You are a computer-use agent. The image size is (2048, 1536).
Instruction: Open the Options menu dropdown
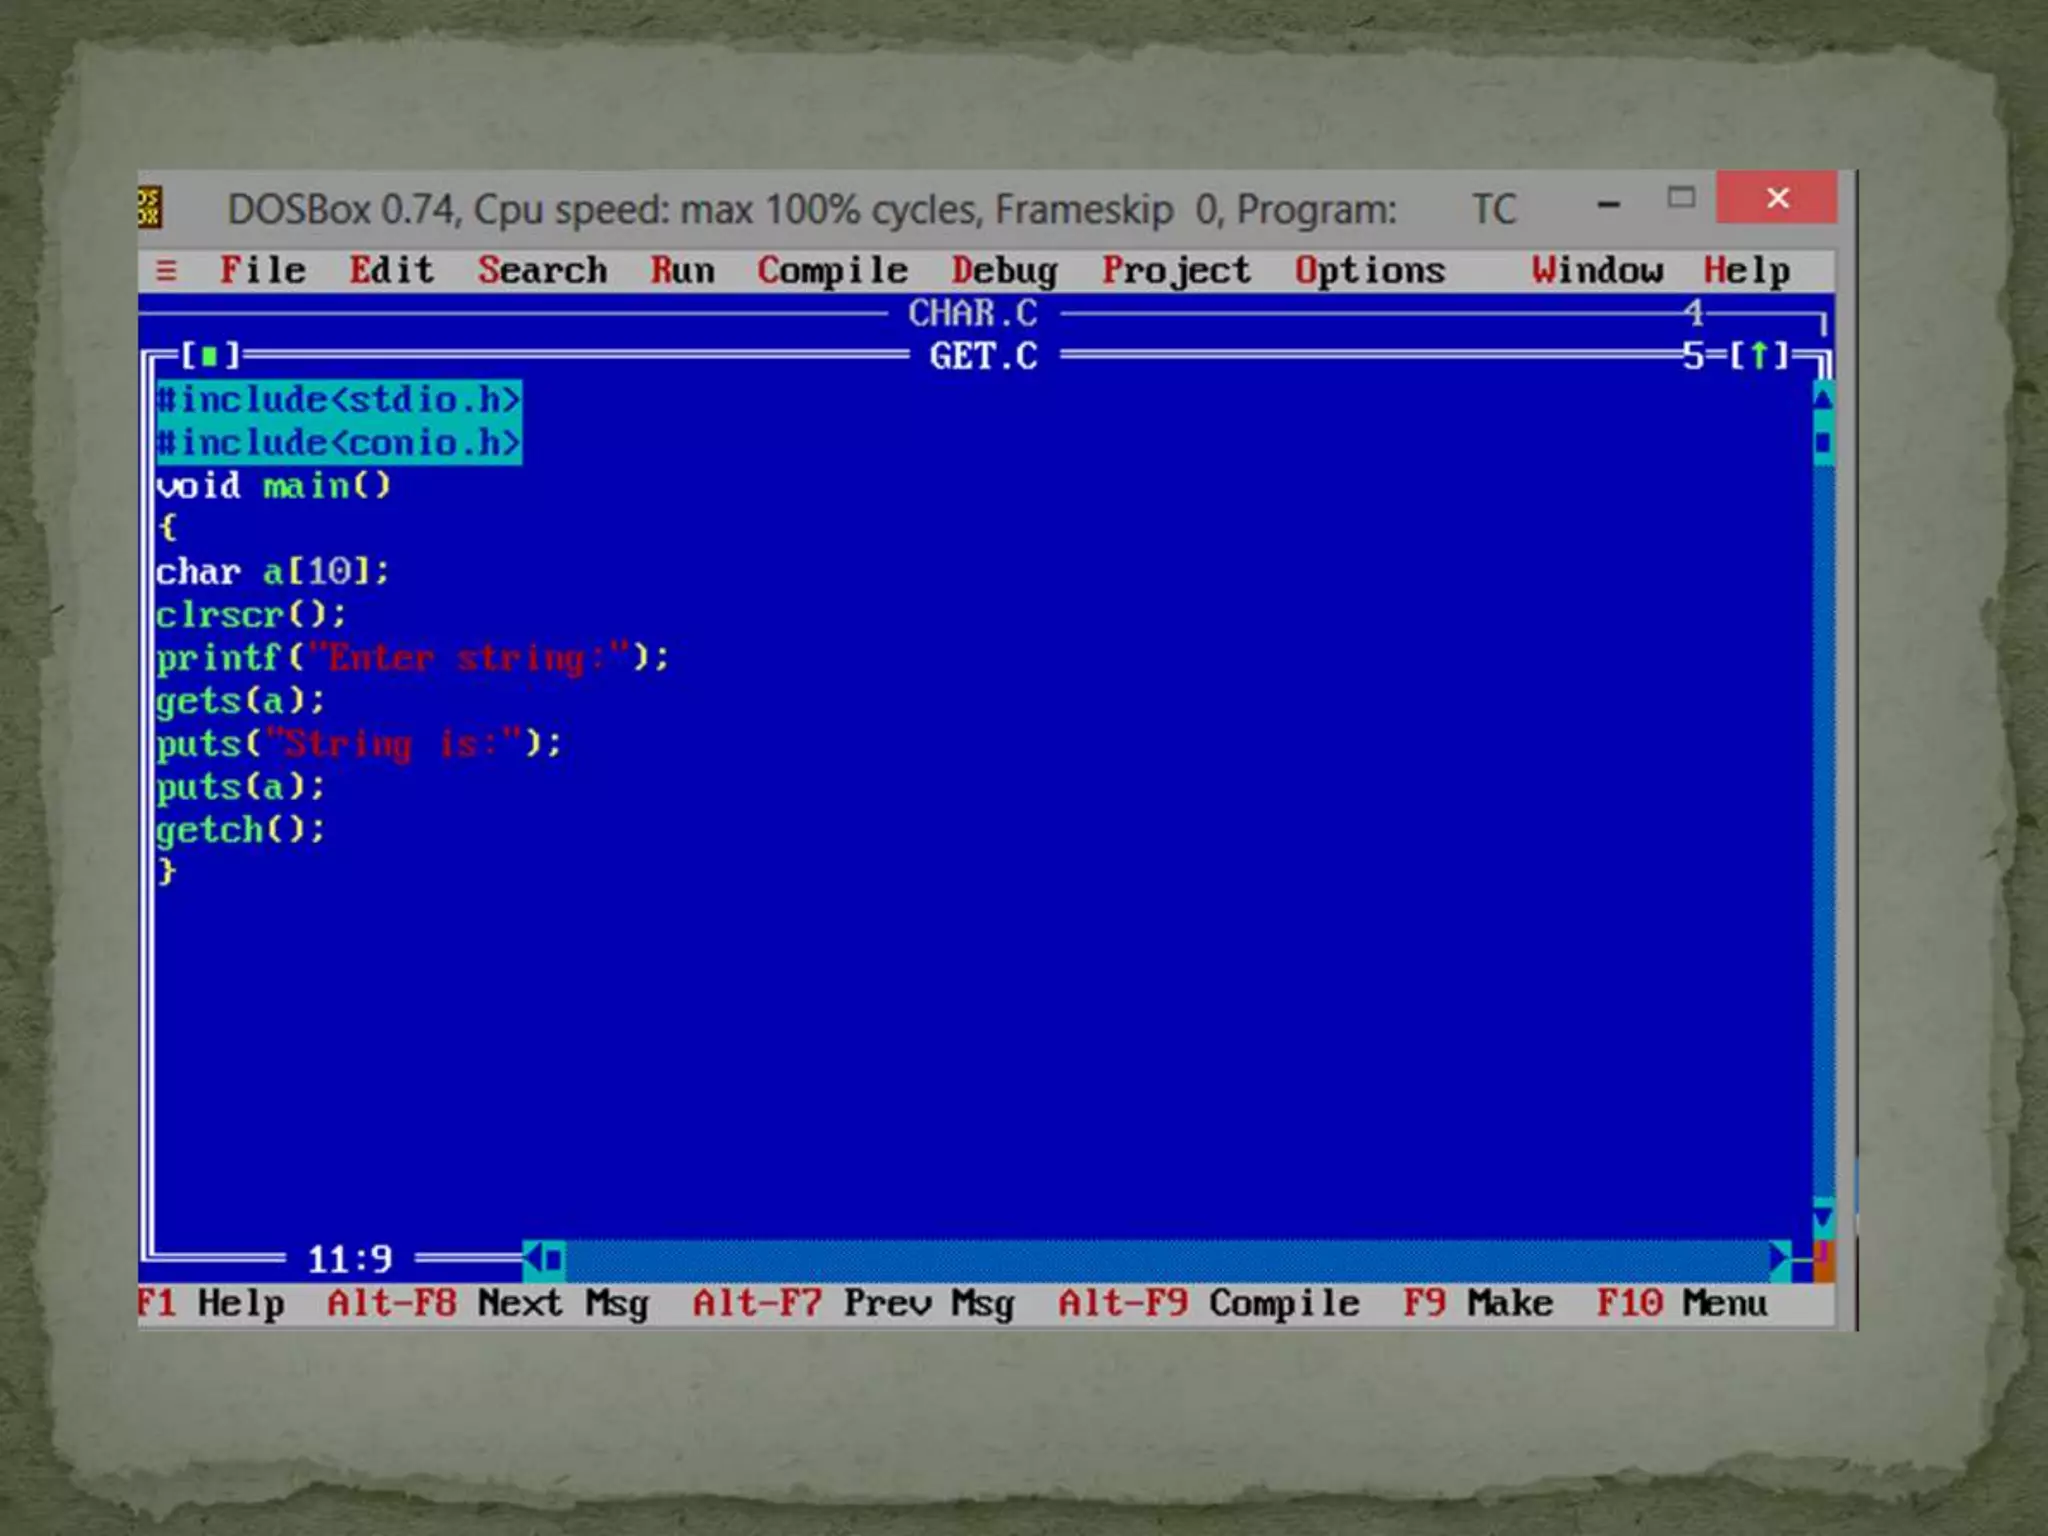1369,270
